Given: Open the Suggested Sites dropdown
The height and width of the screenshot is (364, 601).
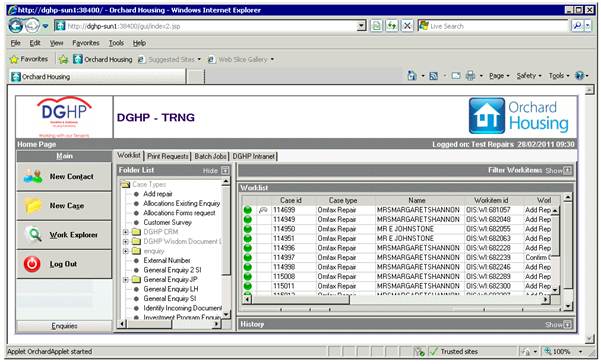Looking at the screenshot, I should pos(169,59).
